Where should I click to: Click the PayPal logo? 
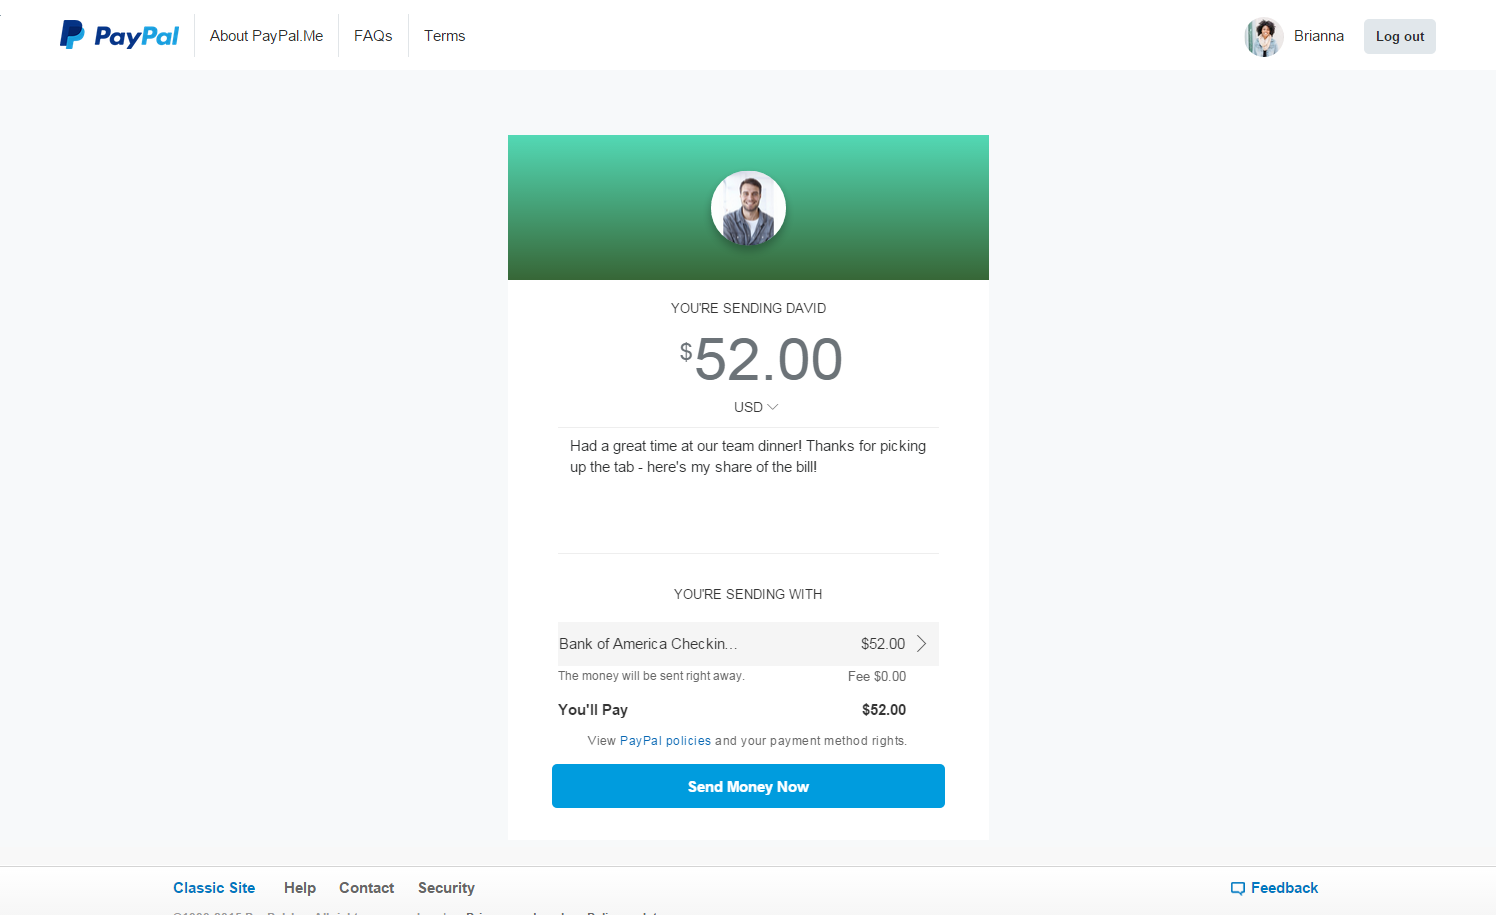119,36
